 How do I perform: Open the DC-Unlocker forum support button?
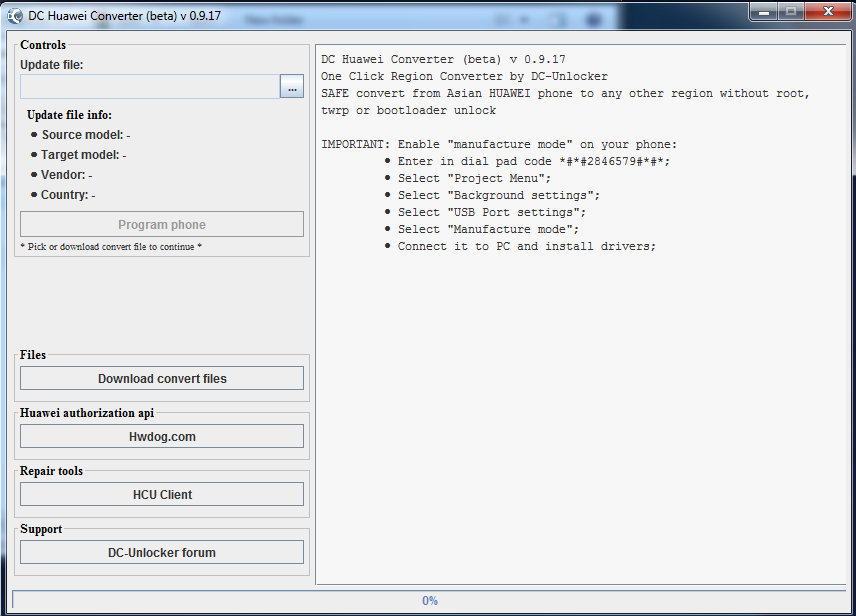tap(162, 552)
